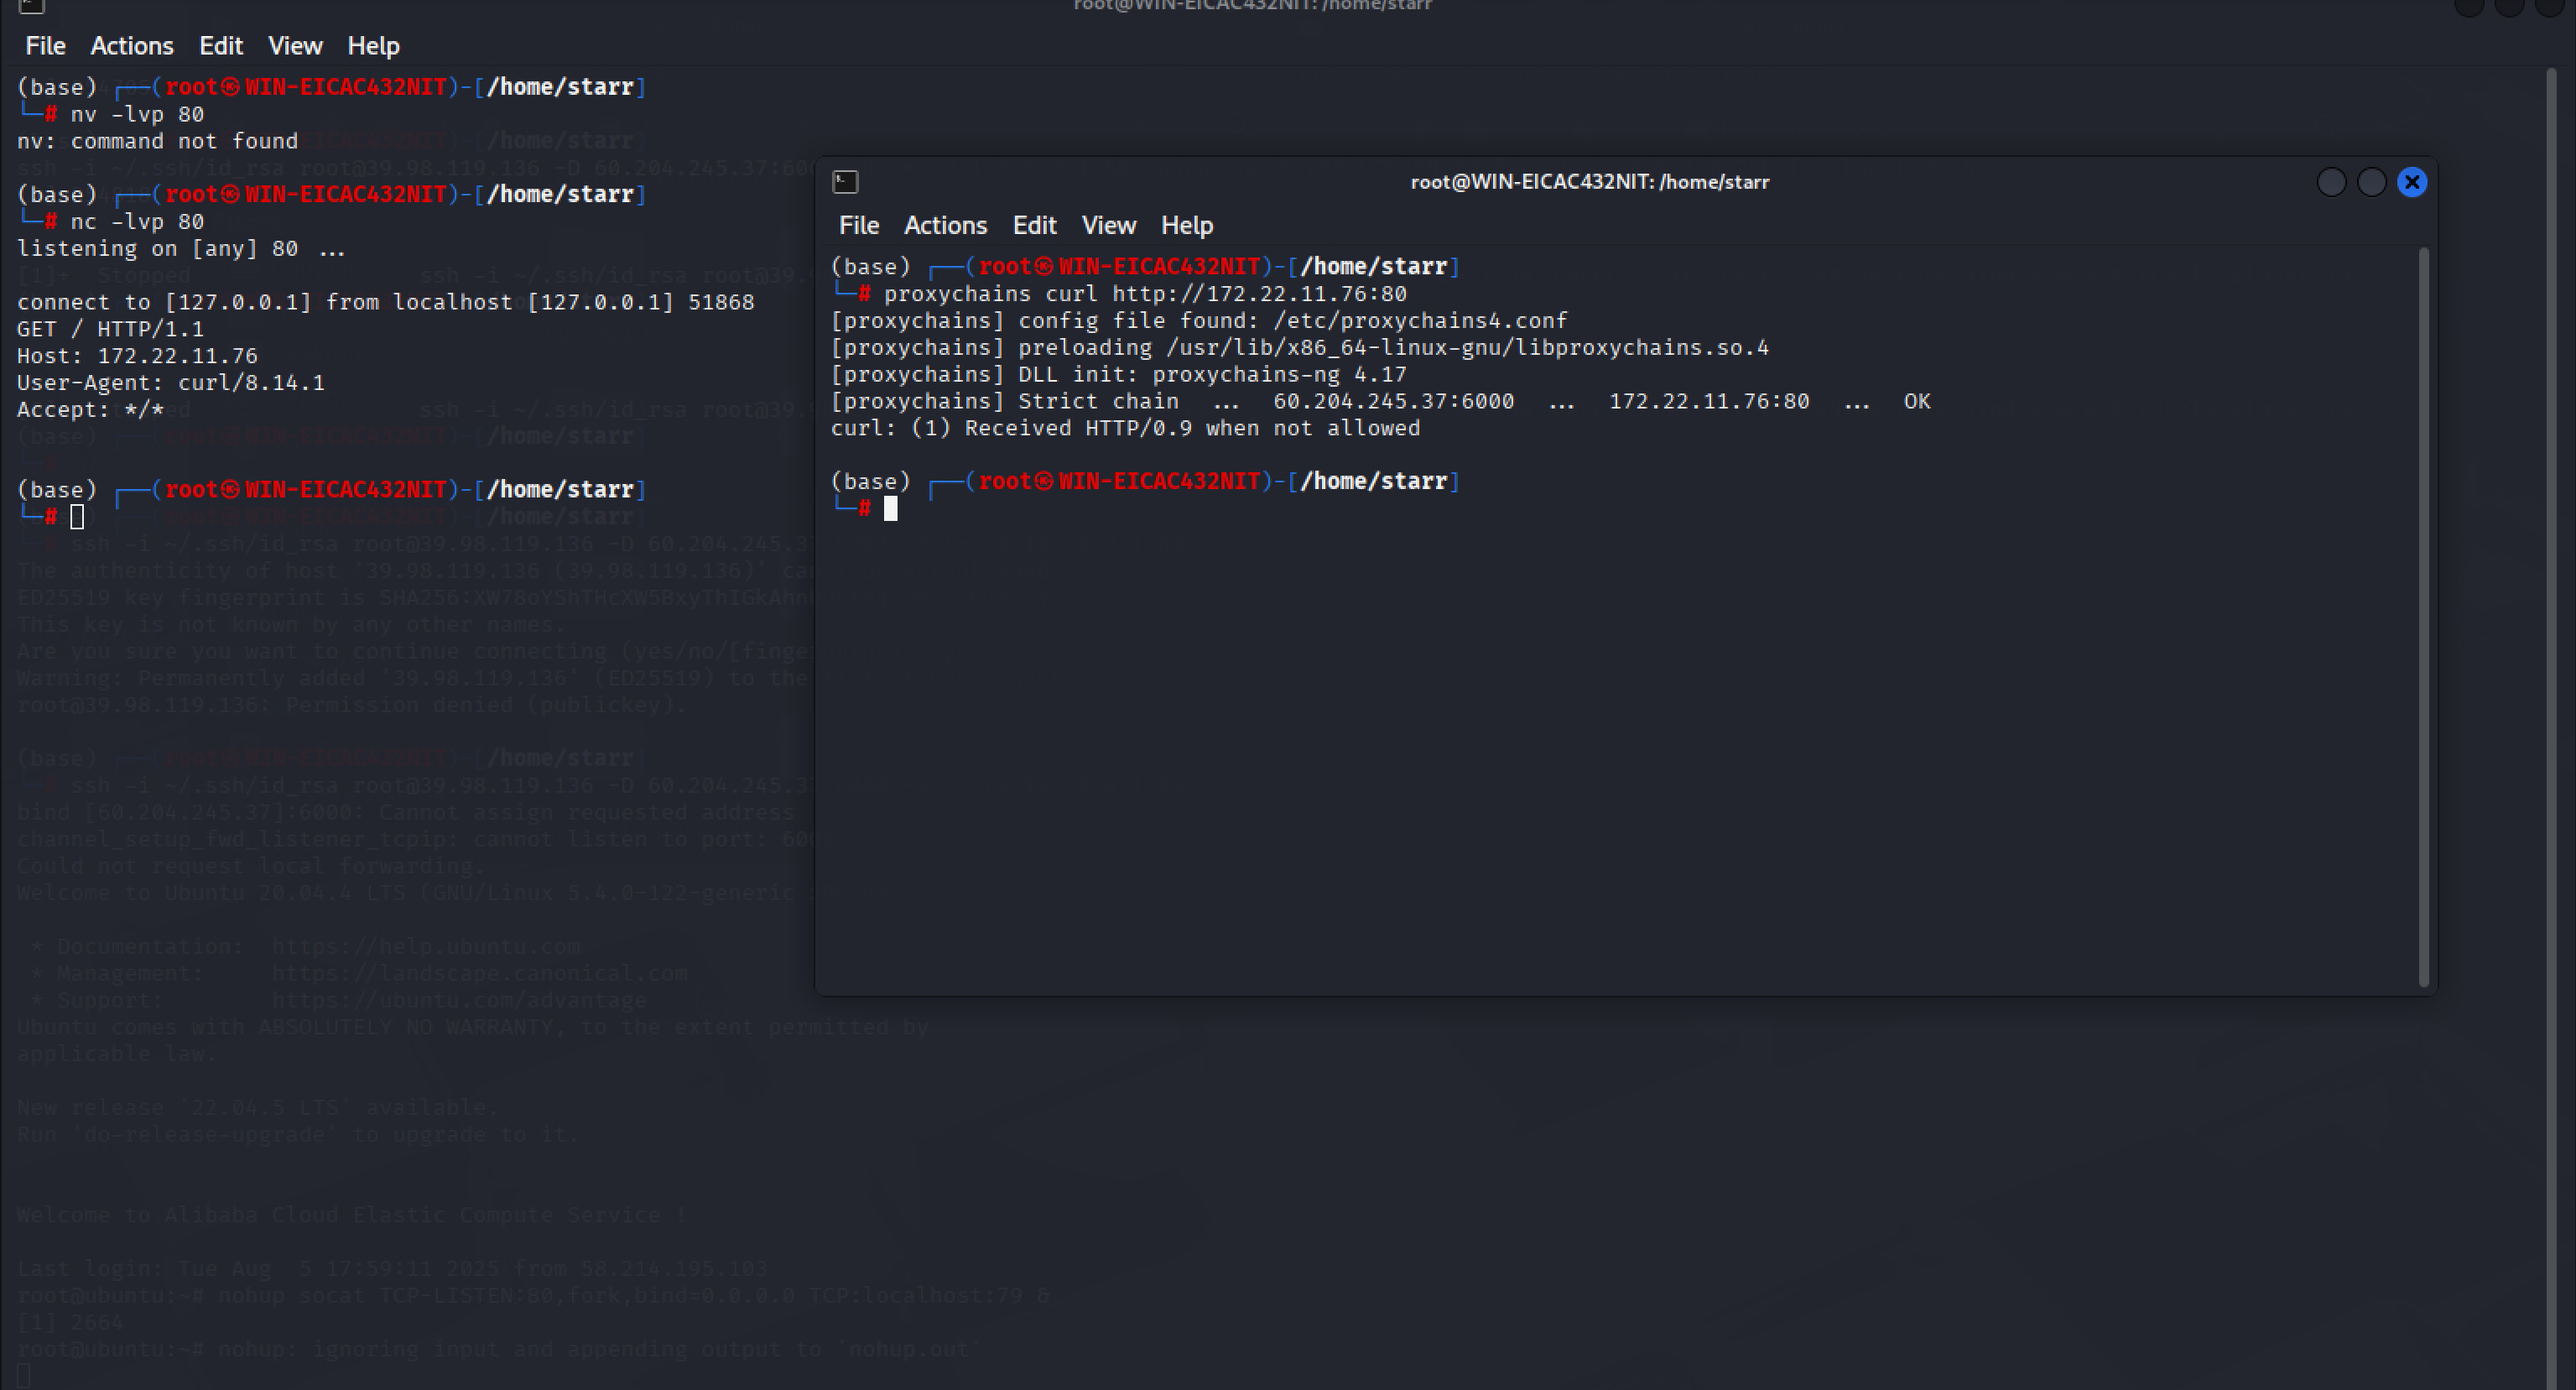The height and width of the screenshot is (1390, 2576).
Task: Focus the prompt cursor in proxychains terminal
Action: (890, 509)
